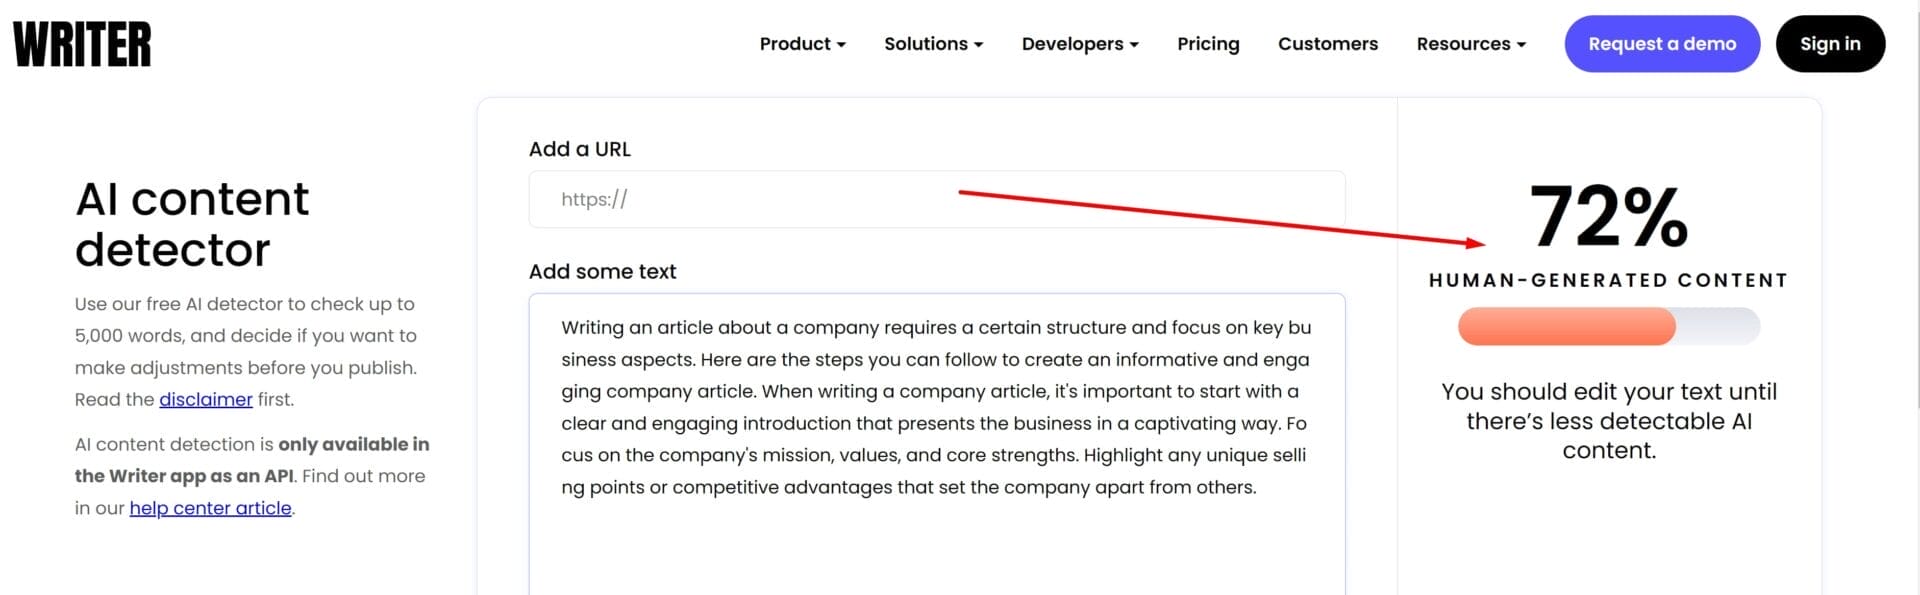This screenshot has width=1920, height=595.
Task: Click the AI content detector heading
Action: [192, 224]
